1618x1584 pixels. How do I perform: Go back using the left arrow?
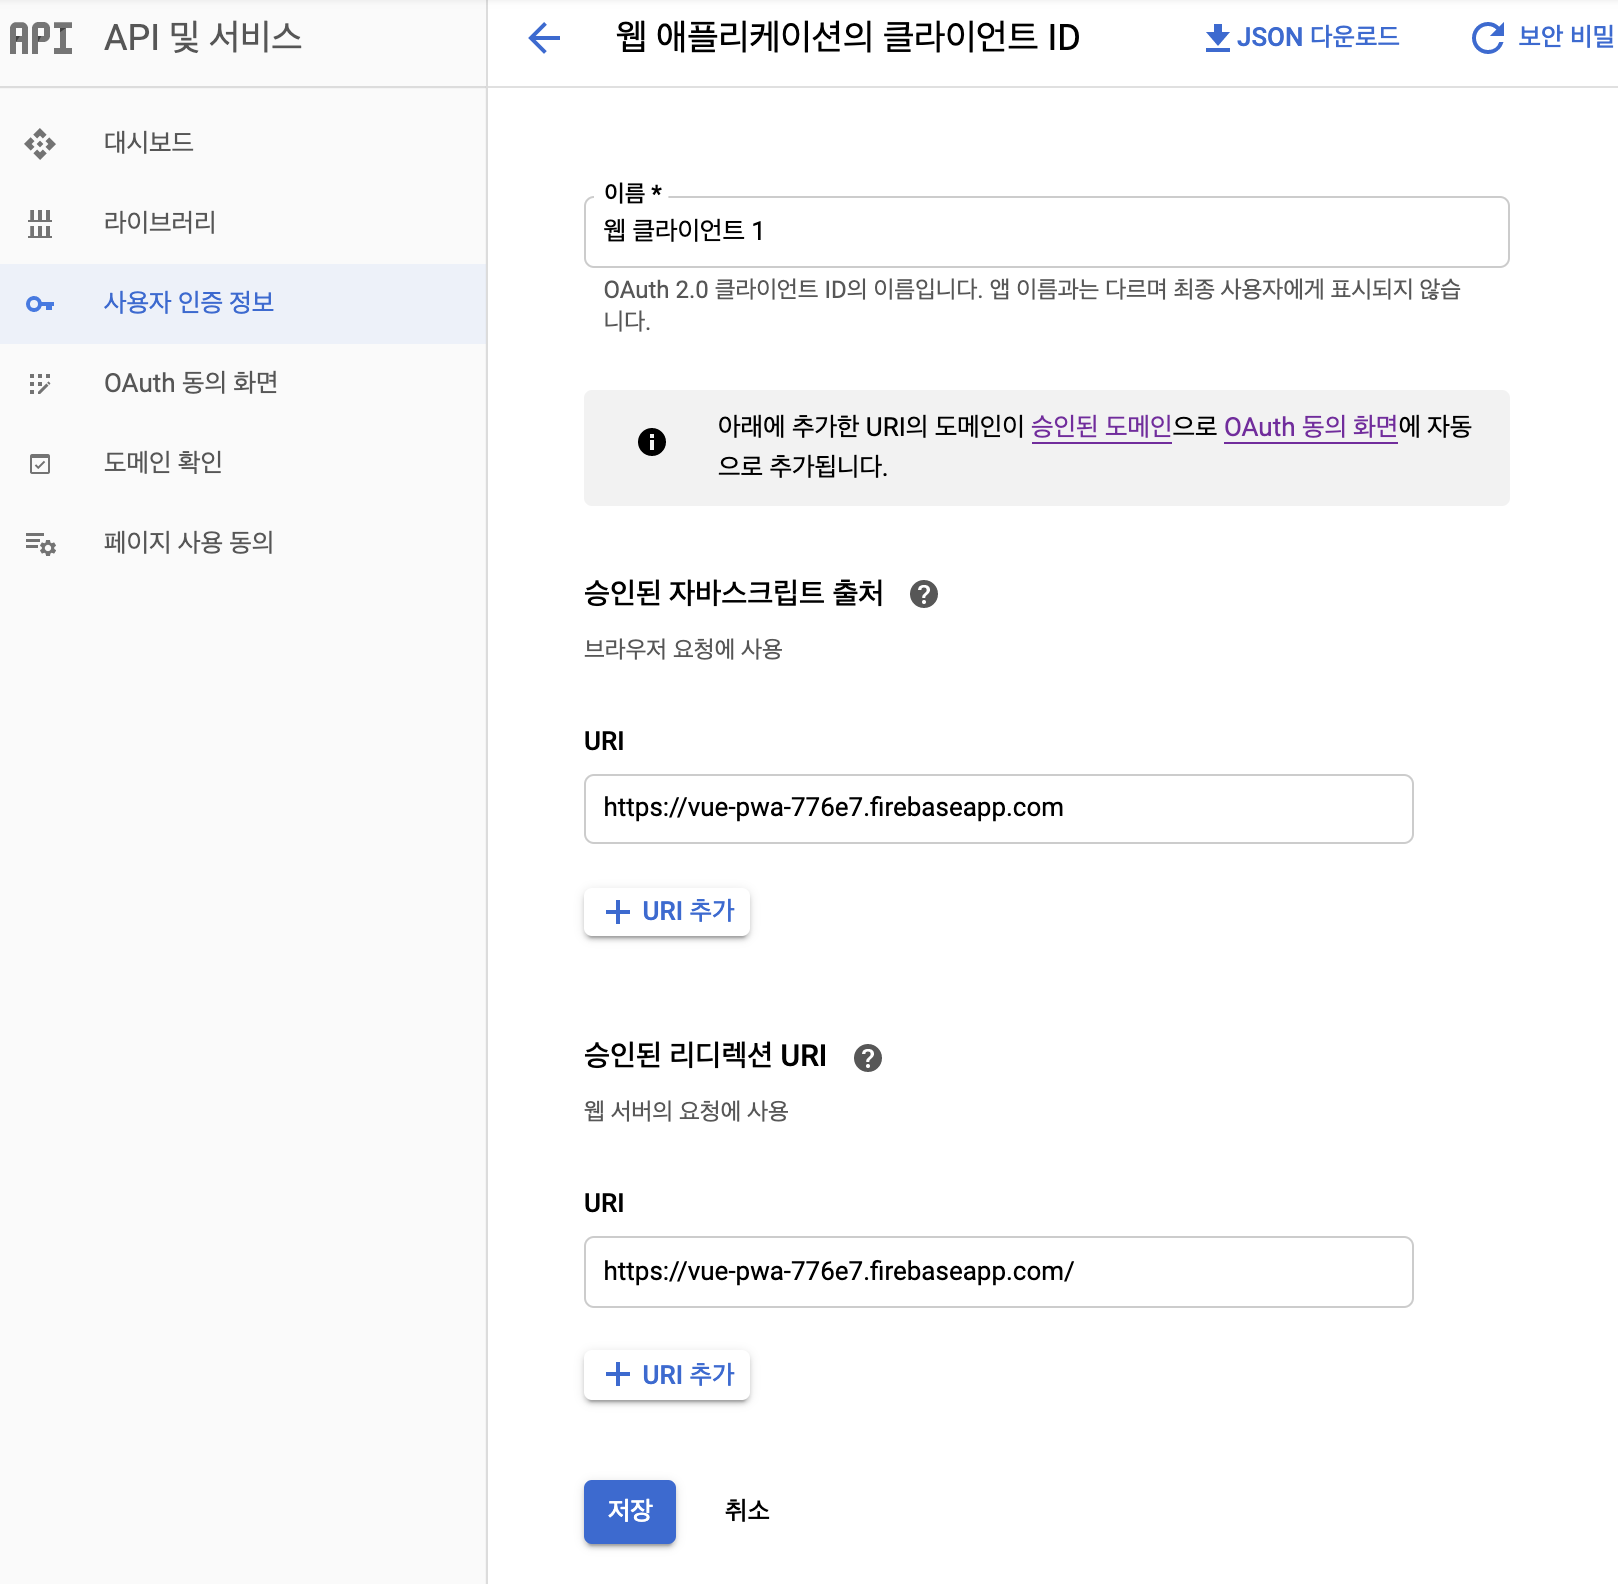pyautogui.click(x=544, y=38)
